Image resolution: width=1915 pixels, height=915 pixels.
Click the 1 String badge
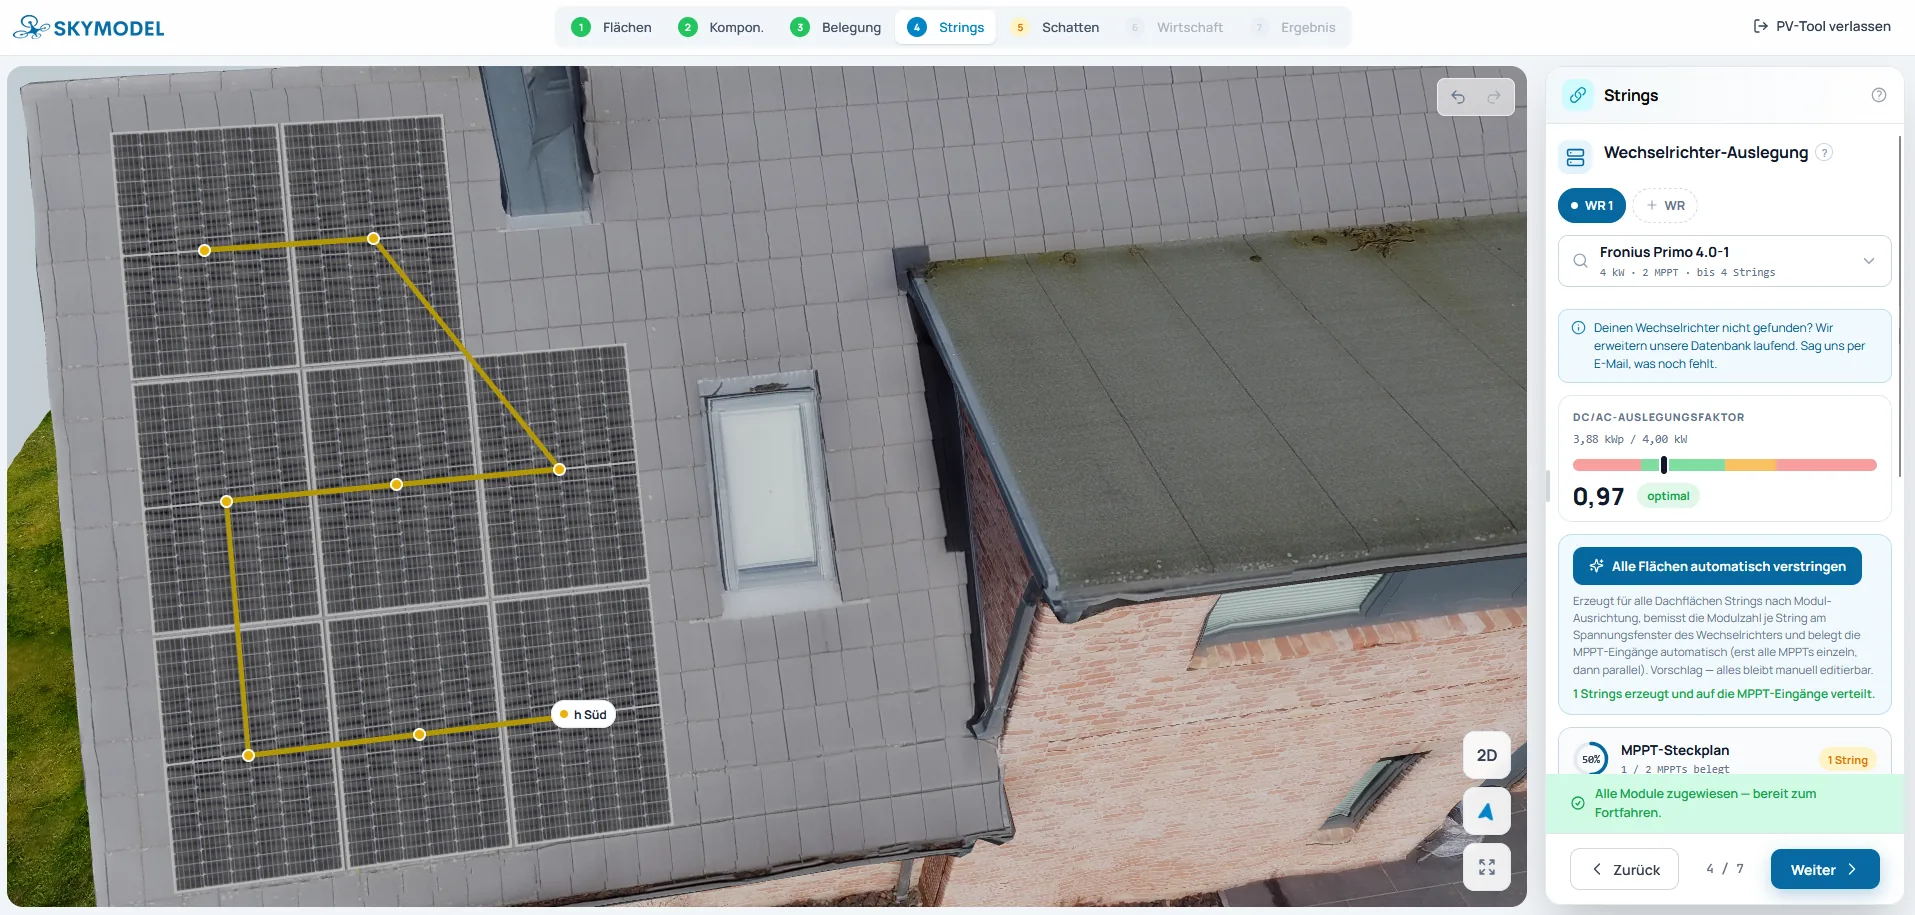coord(1847,760)
